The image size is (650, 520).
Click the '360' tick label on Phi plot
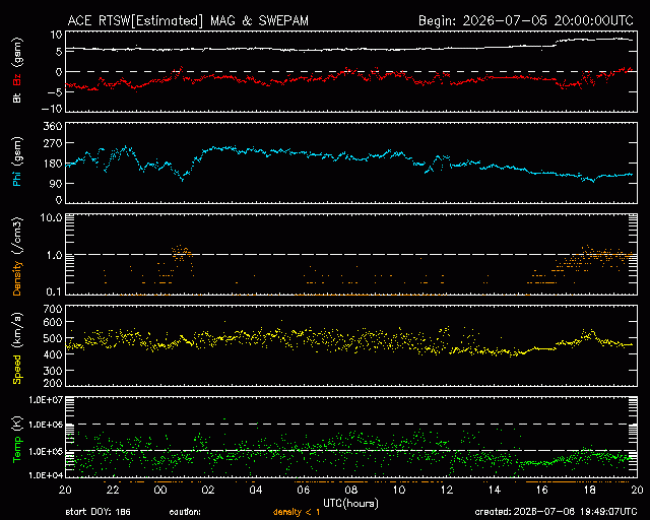[x=53, y=126]
